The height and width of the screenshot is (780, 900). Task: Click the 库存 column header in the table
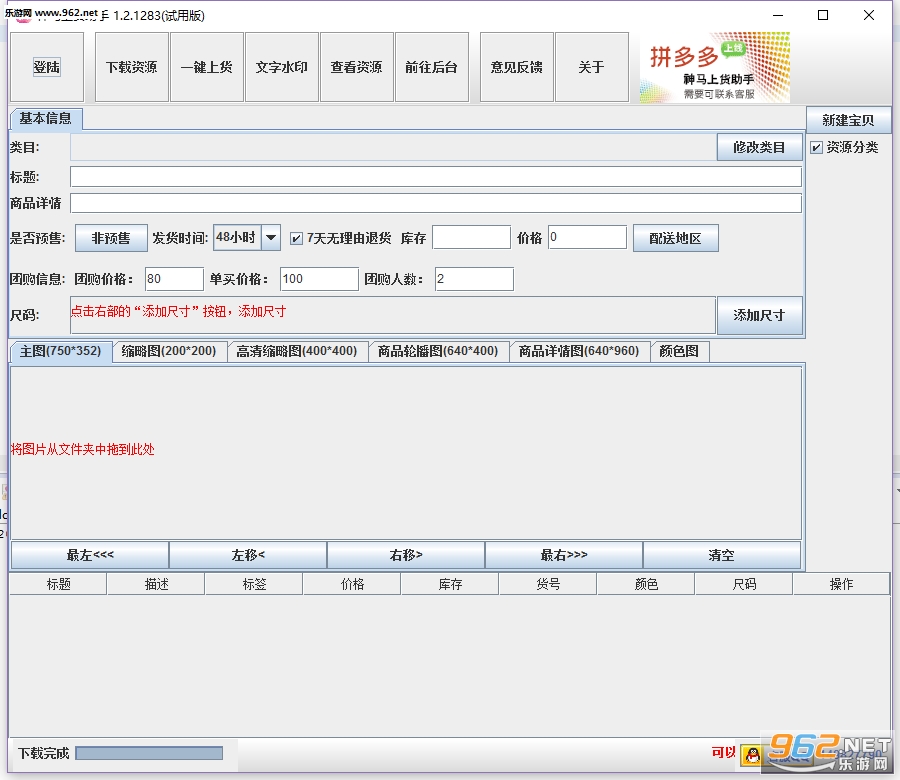(450, 584)
